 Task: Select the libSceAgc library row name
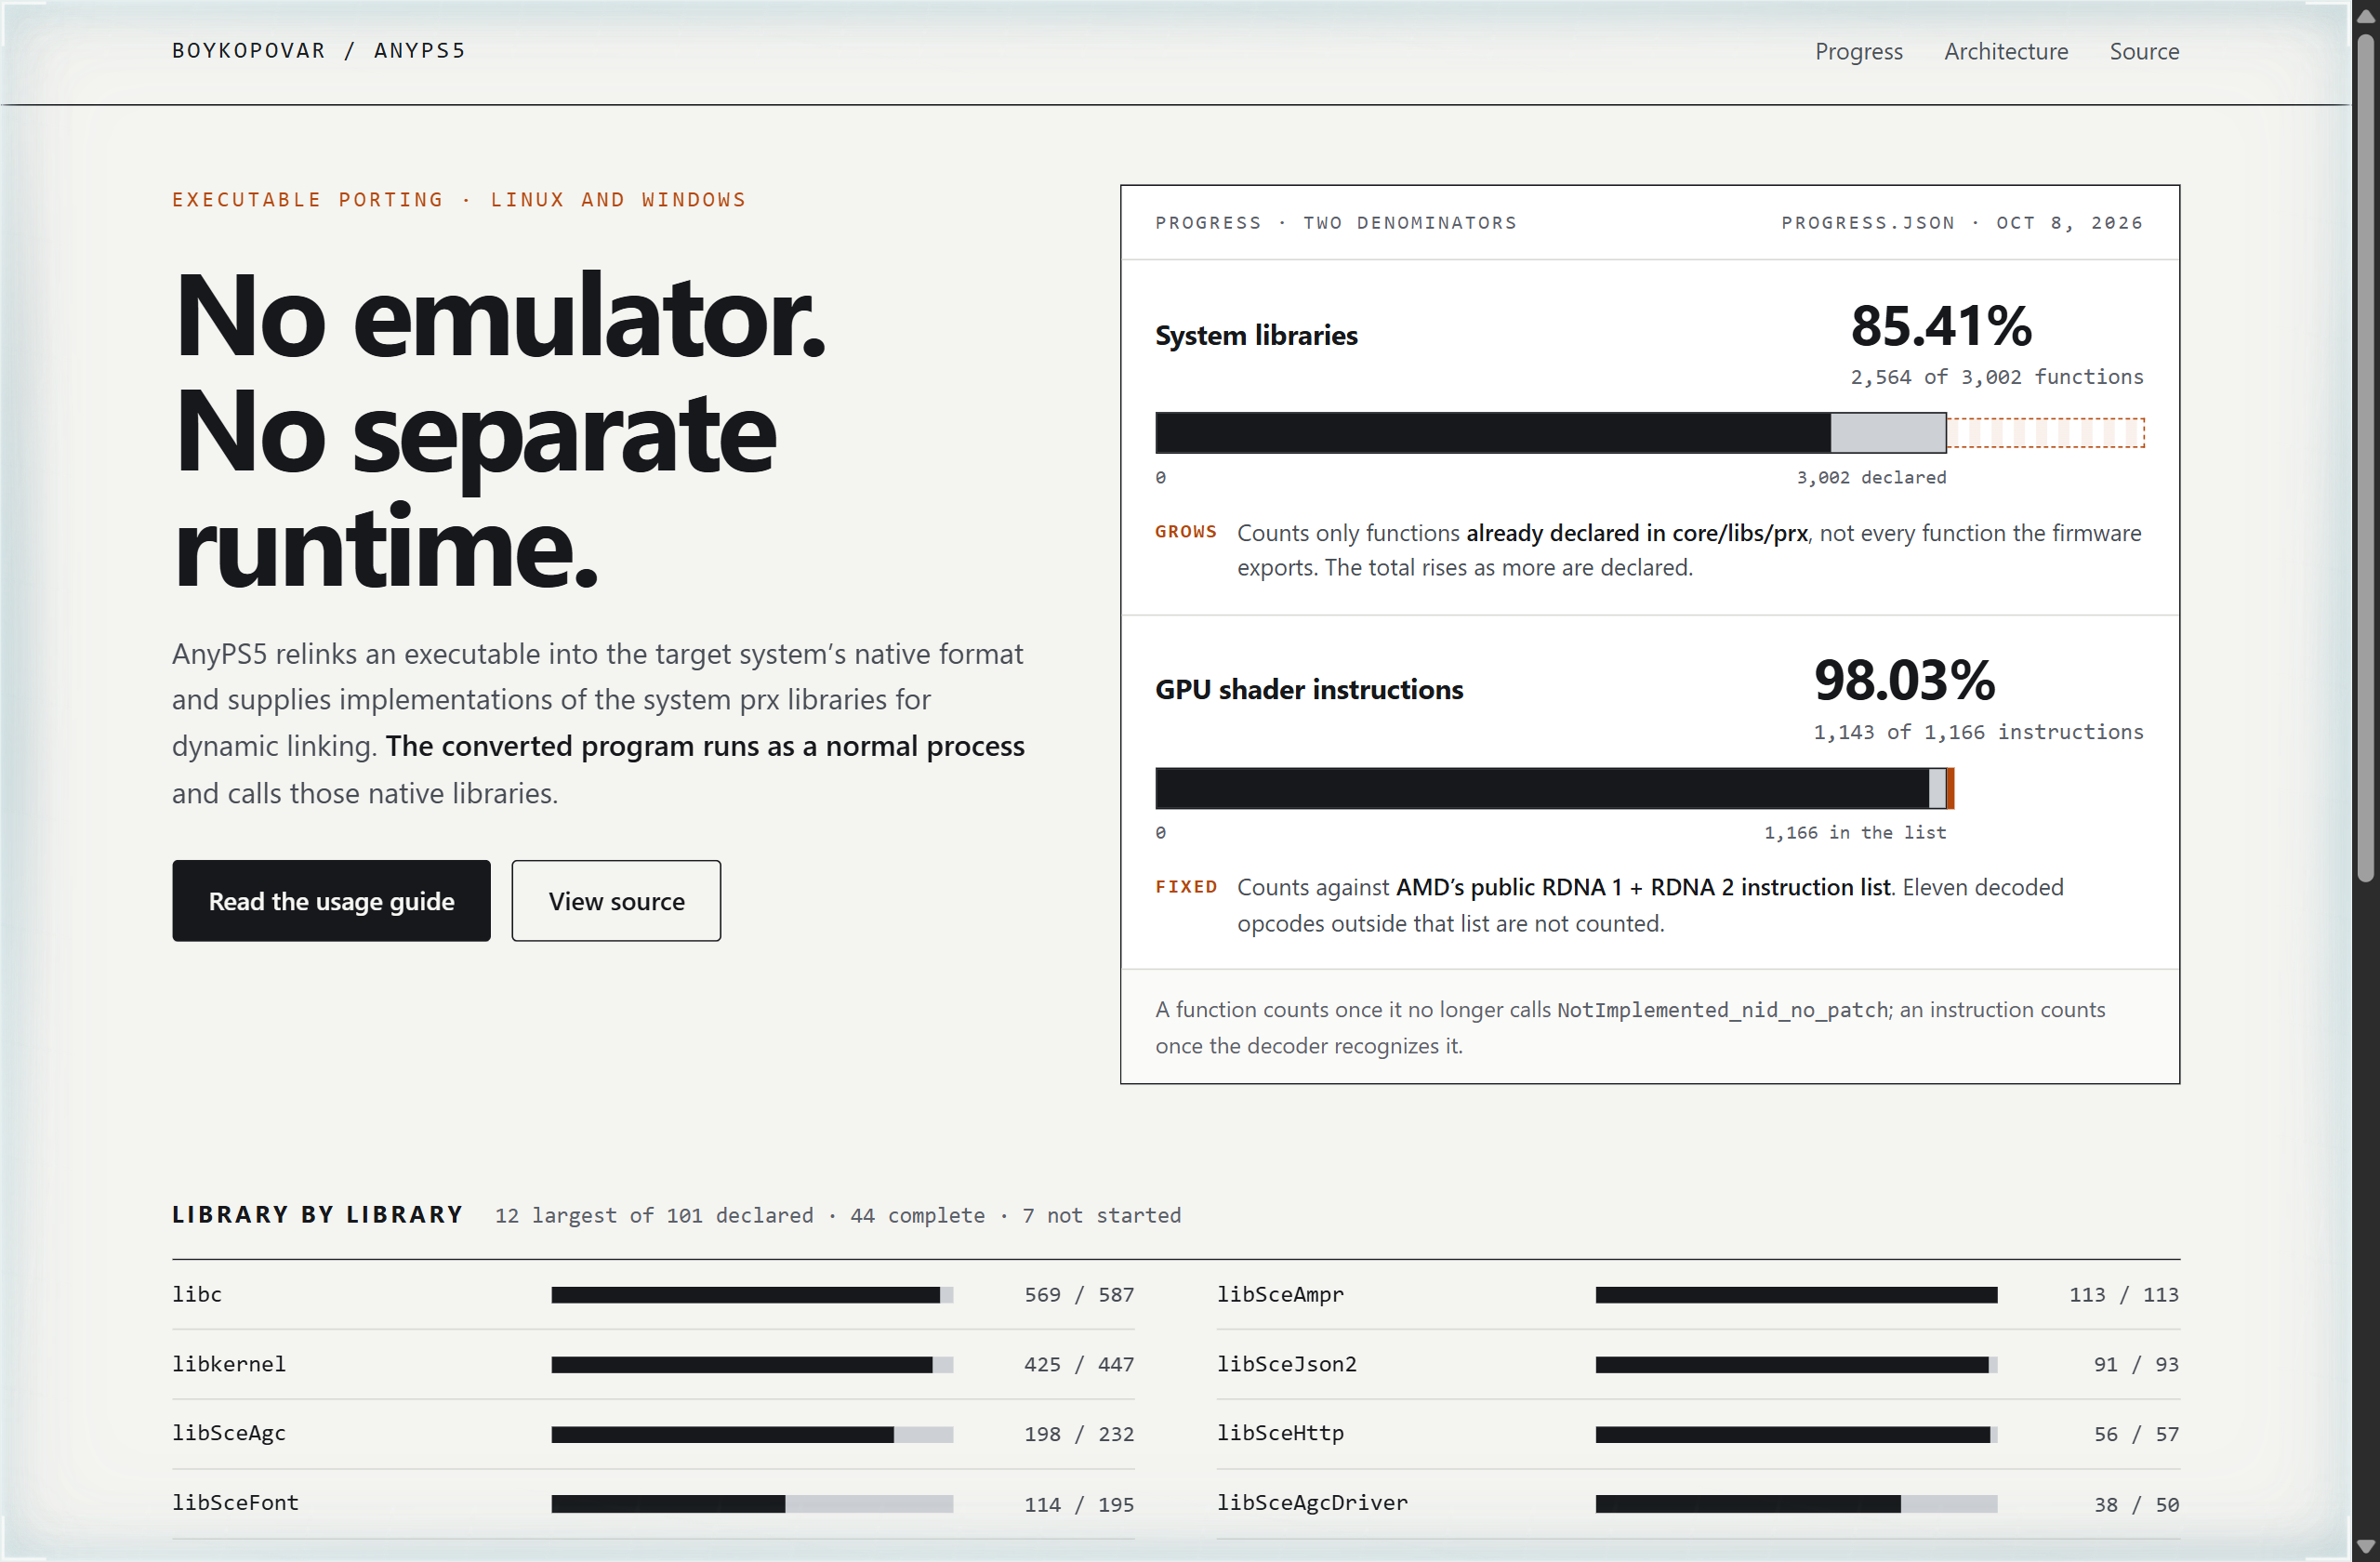[x=229, y=1433]
